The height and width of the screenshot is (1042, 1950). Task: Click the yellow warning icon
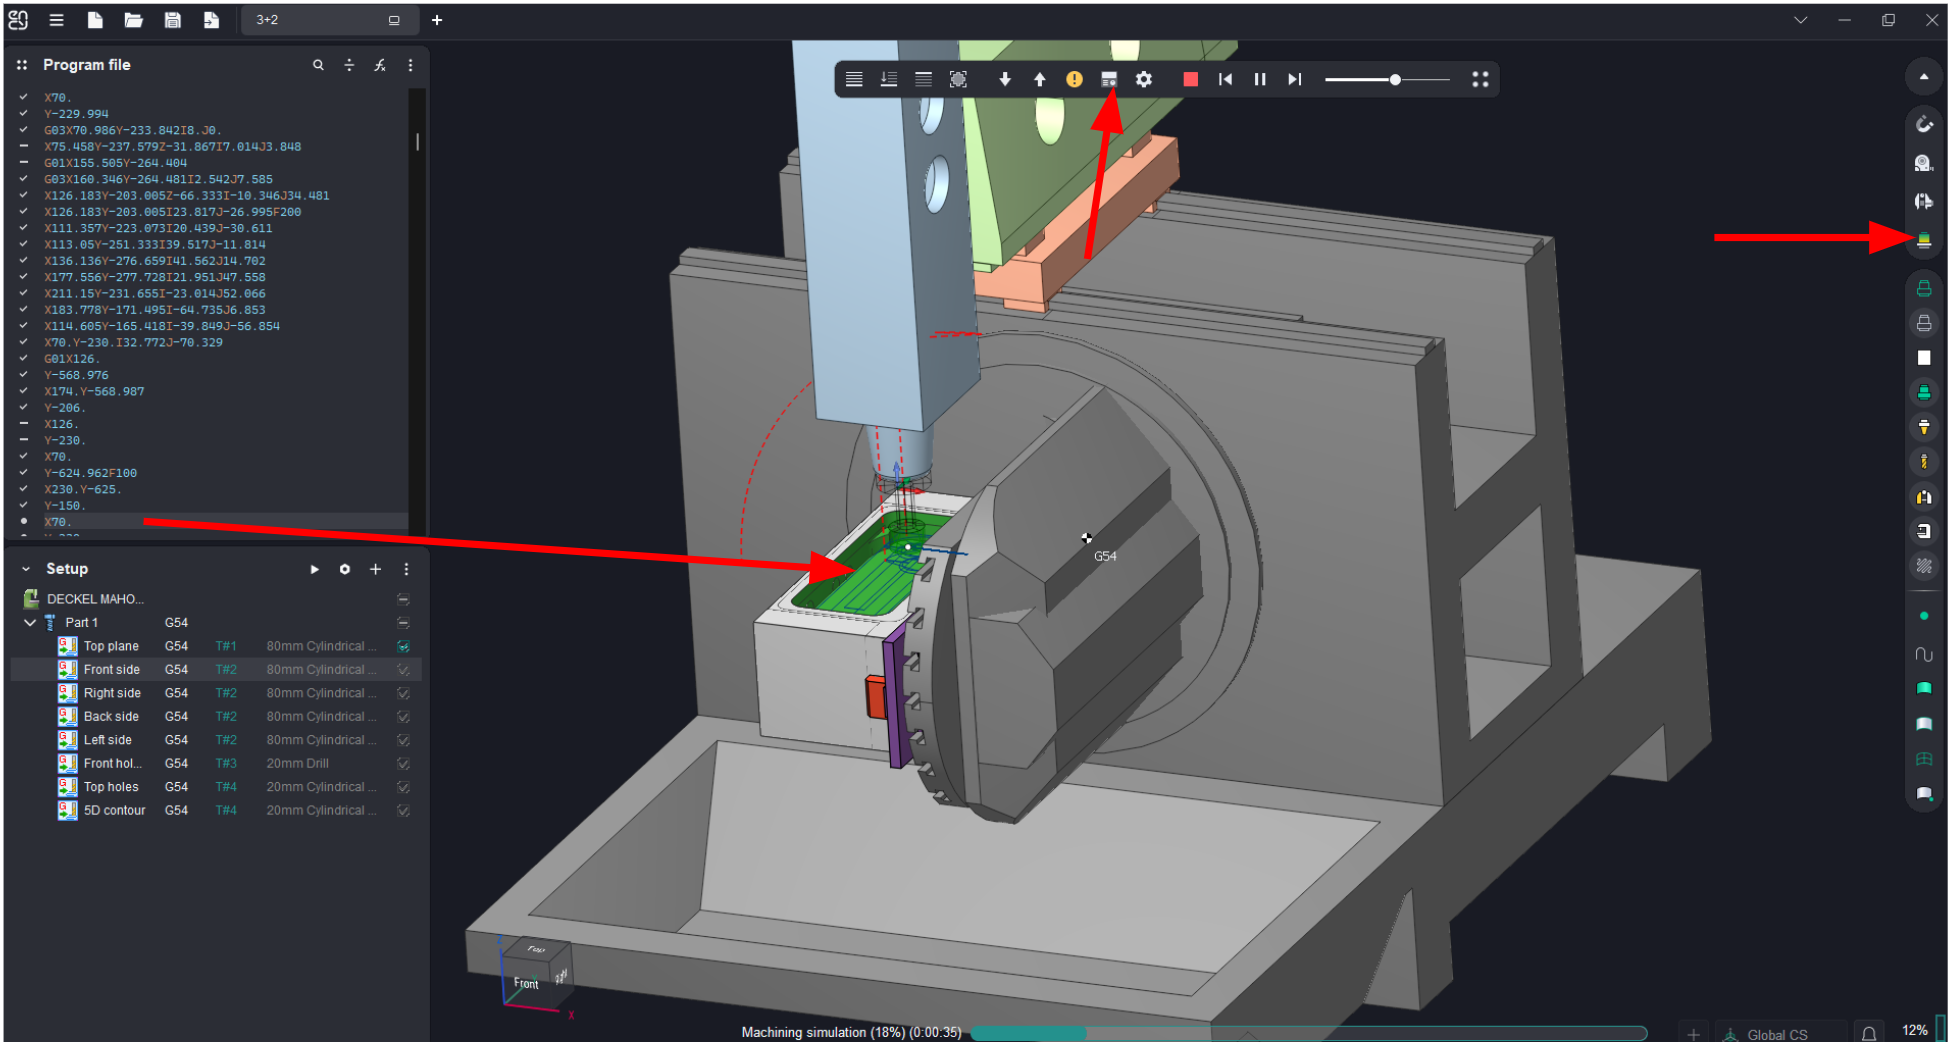click(1074, 80)
